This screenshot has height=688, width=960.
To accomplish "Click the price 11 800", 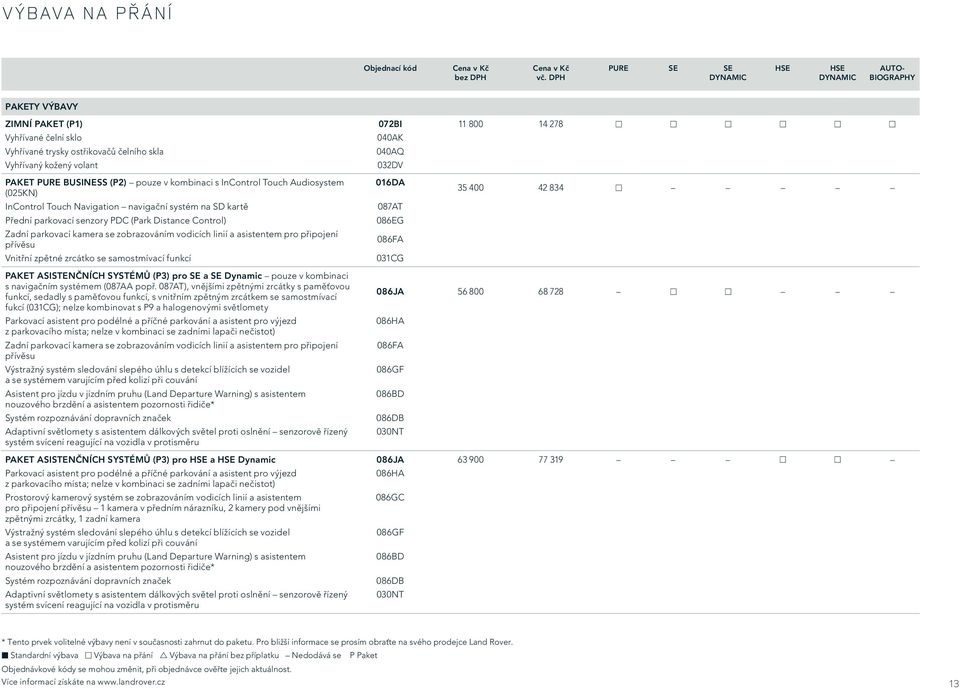I will coord(470,124).
